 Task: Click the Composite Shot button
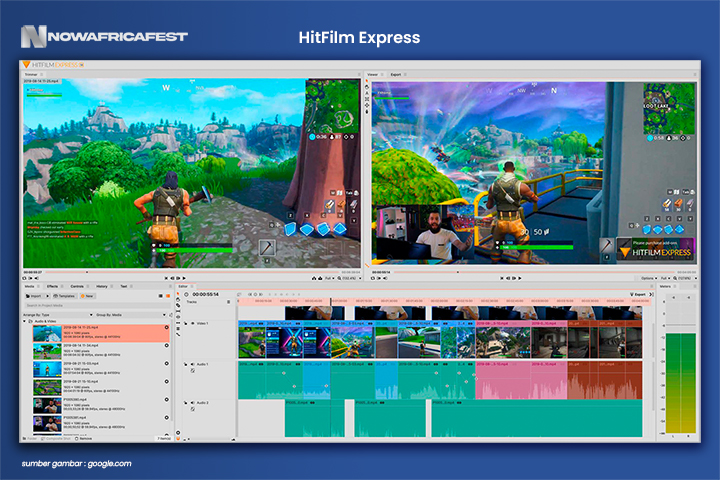(x=56, y=439)
